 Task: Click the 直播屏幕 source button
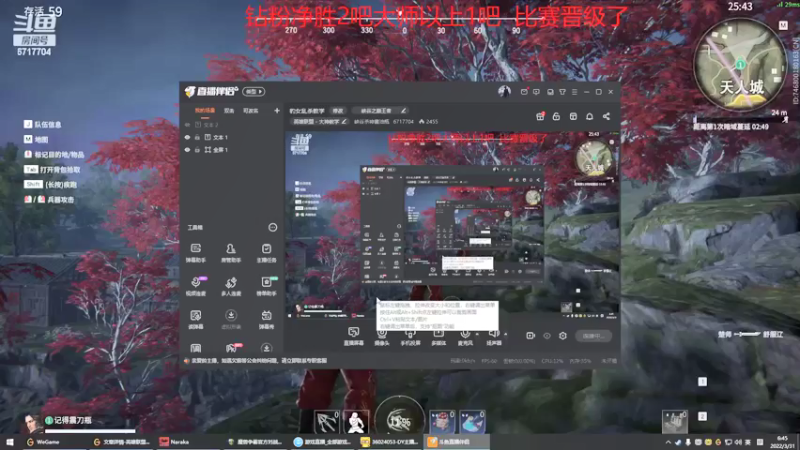click(x=354, y=336)
